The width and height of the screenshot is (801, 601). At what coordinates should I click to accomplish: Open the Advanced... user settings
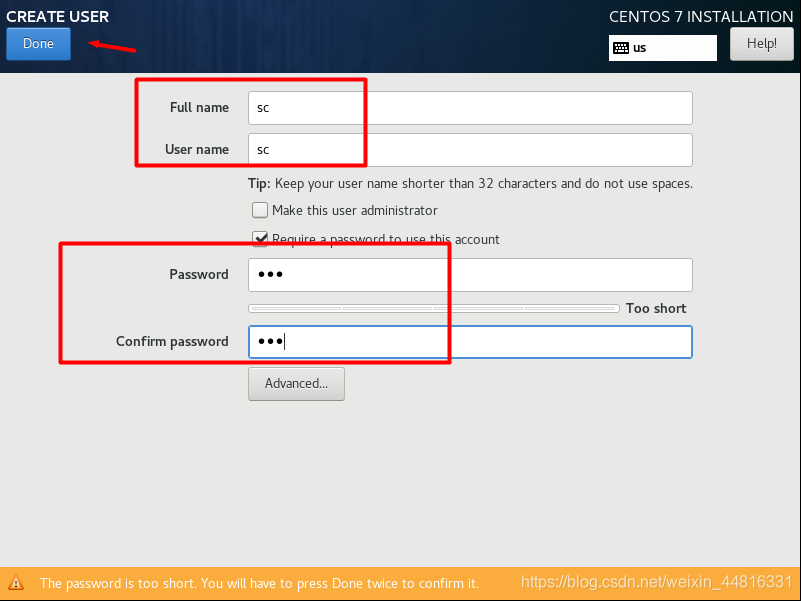(x=296, y=384)
